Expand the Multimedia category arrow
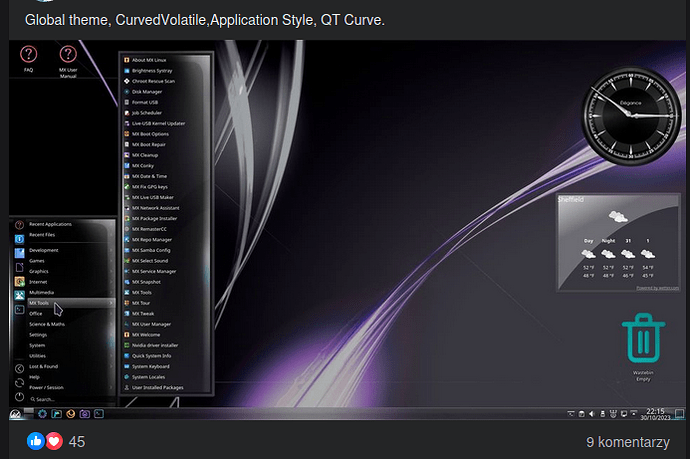This screenshot has height=459, width=690. (111, 292)
